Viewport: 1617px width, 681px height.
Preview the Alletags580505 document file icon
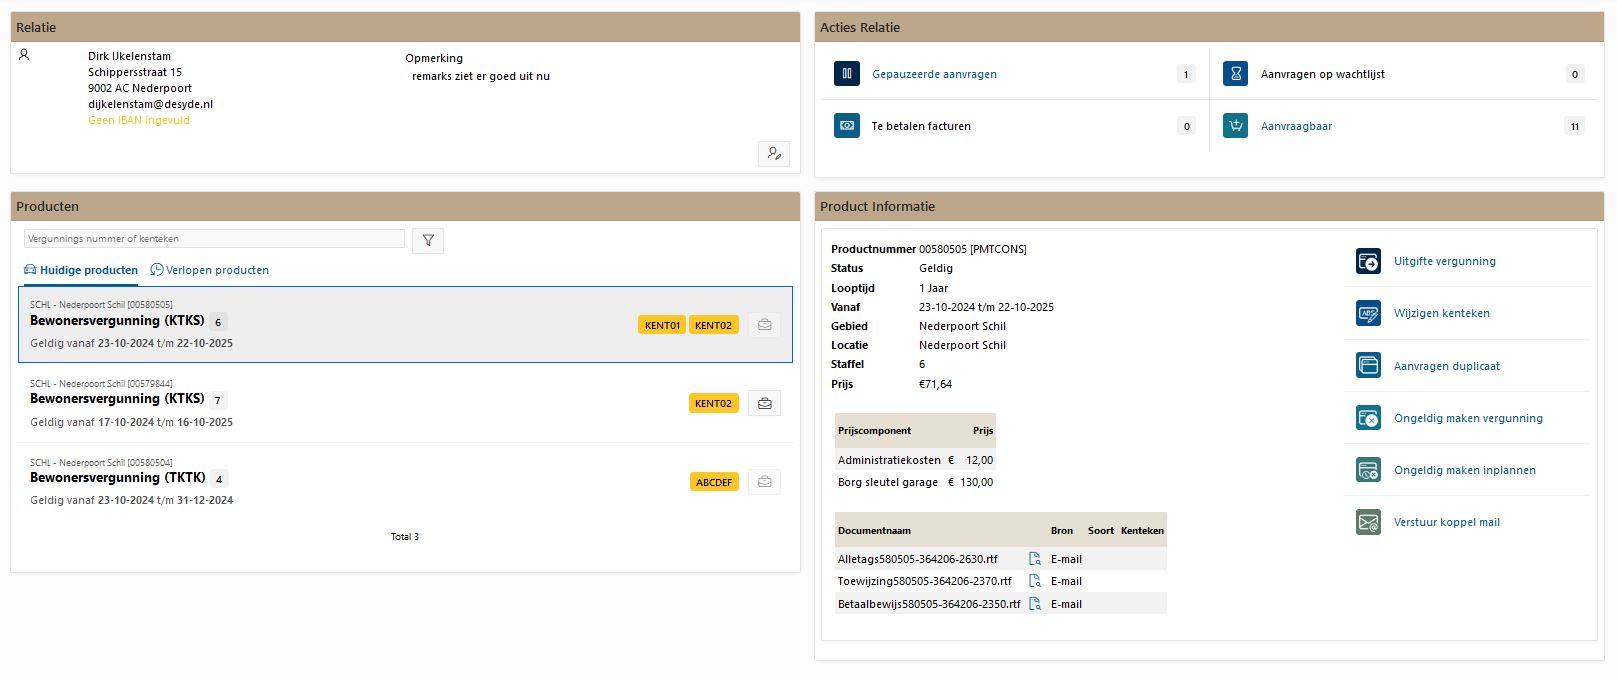click(x=1035, y=559)
